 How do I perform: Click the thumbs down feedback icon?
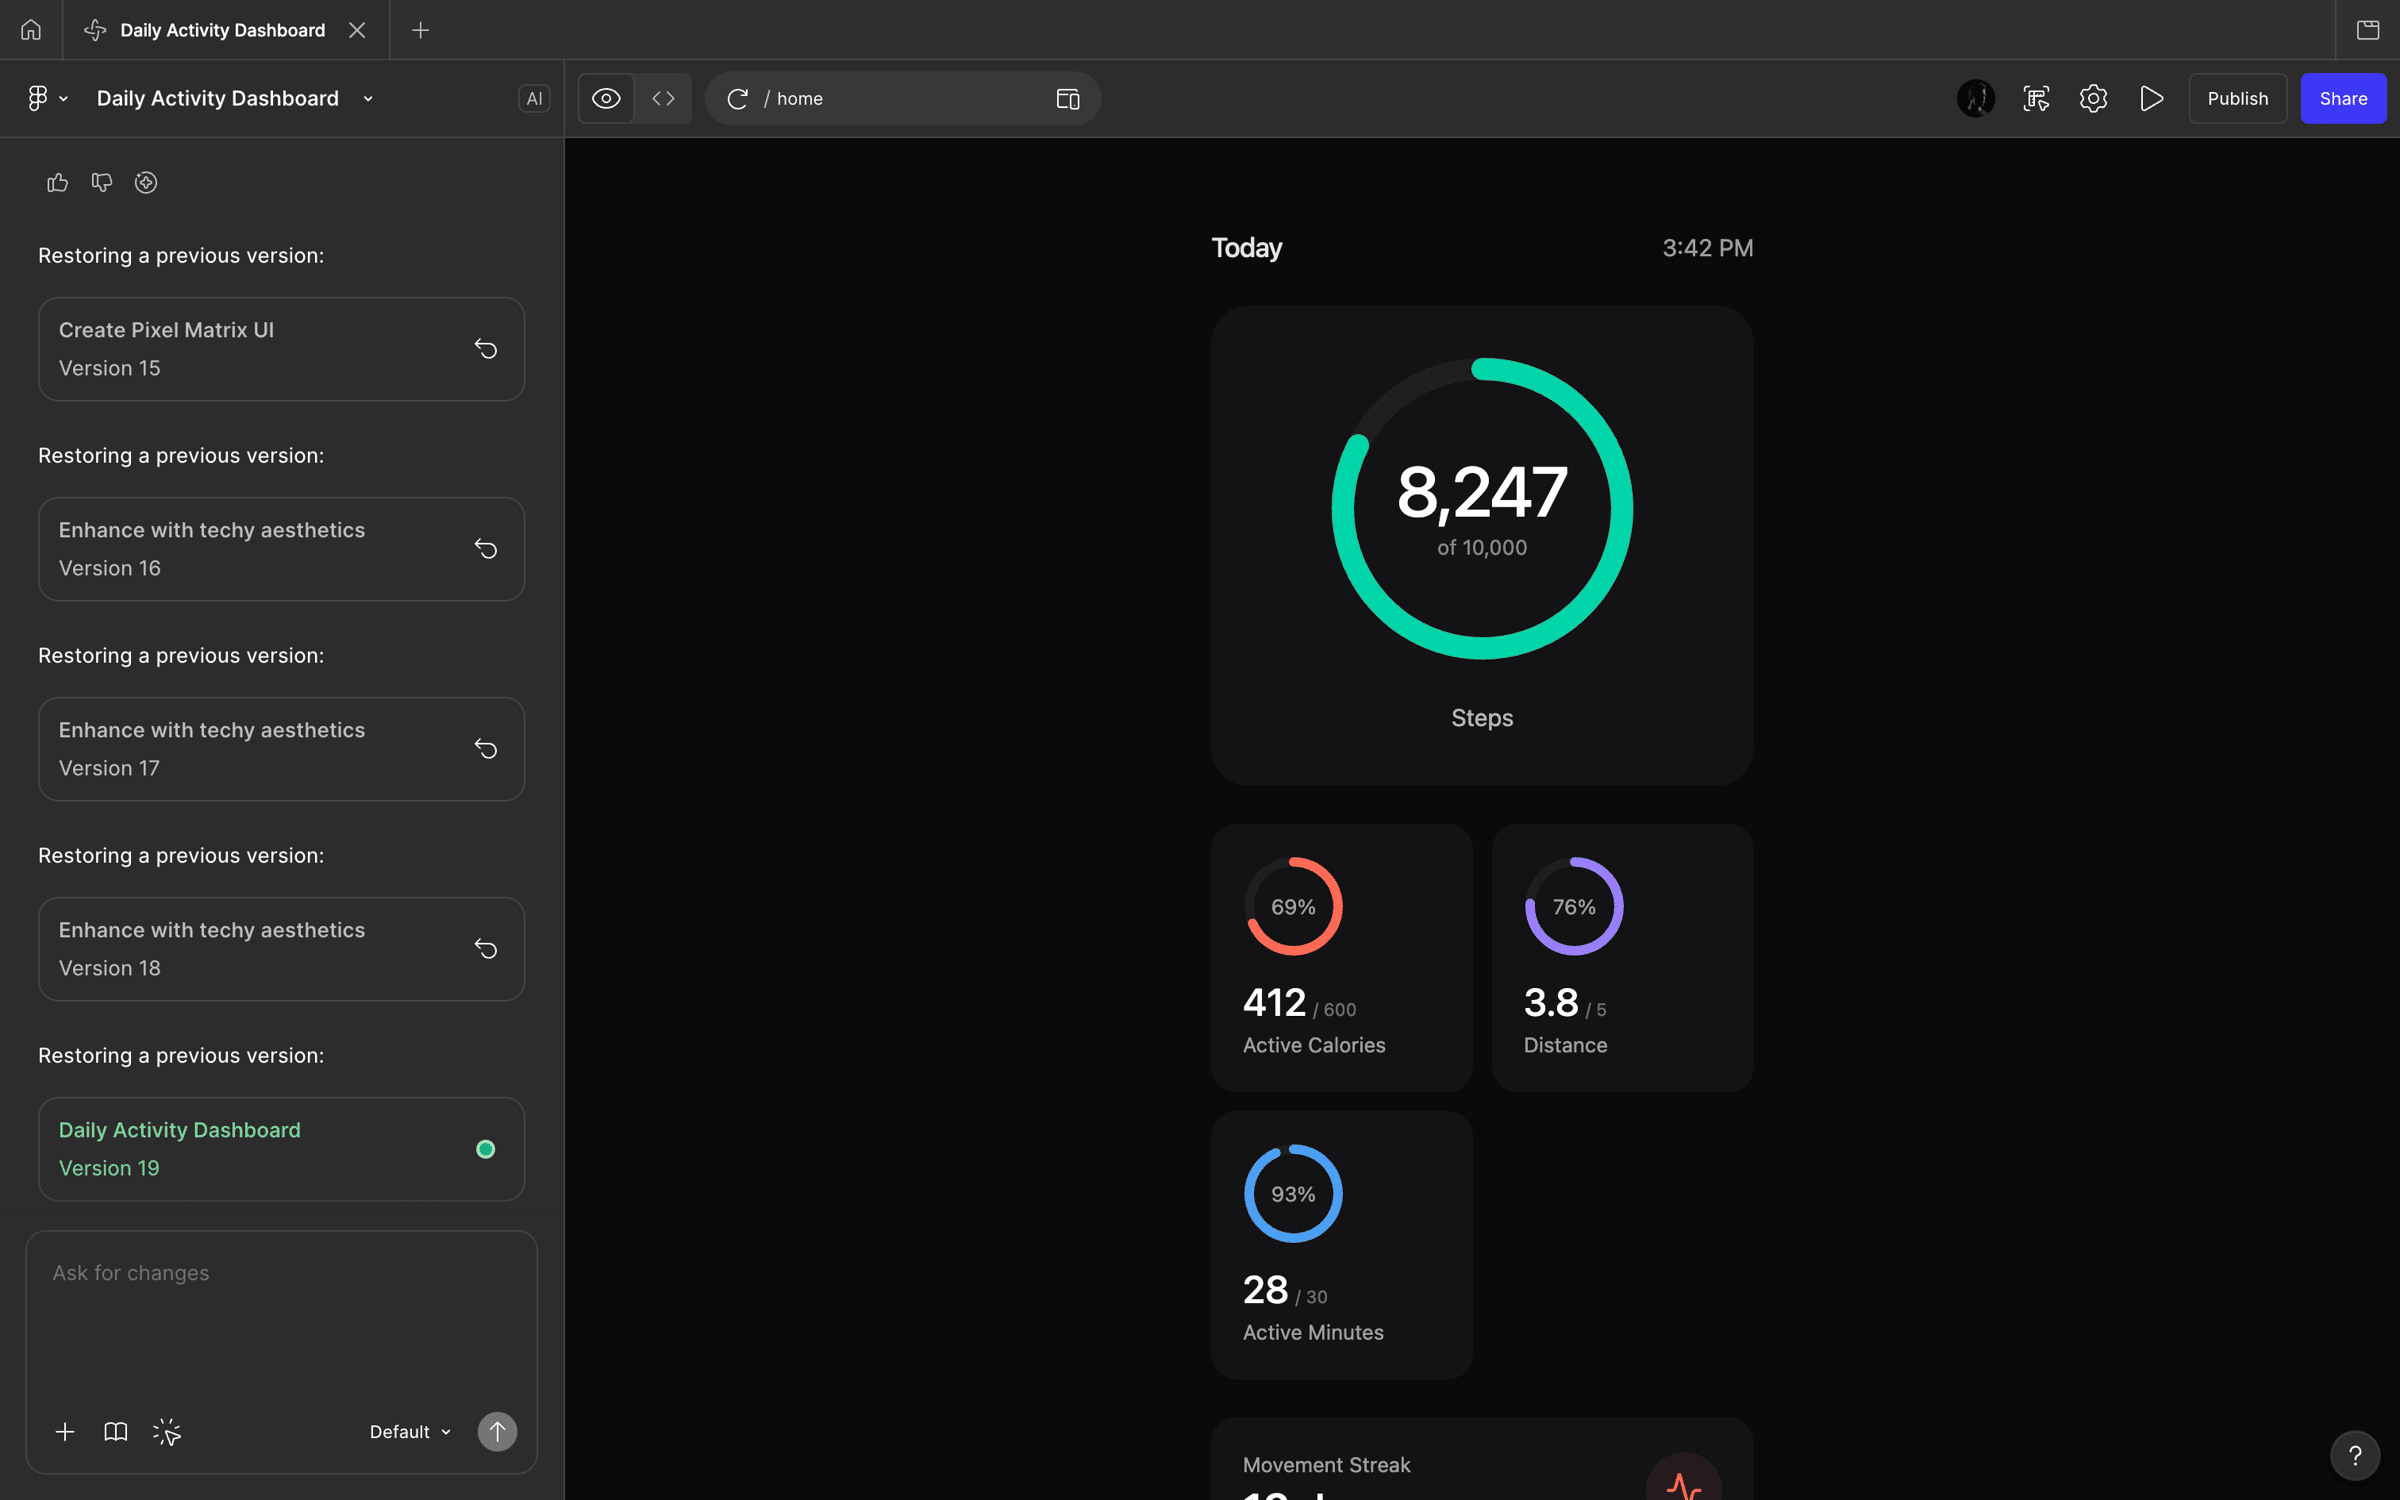101,182
